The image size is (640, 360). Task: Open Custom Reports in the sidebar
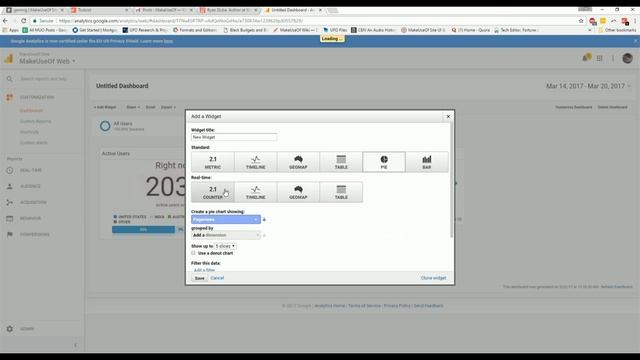[x=36, y=121]
